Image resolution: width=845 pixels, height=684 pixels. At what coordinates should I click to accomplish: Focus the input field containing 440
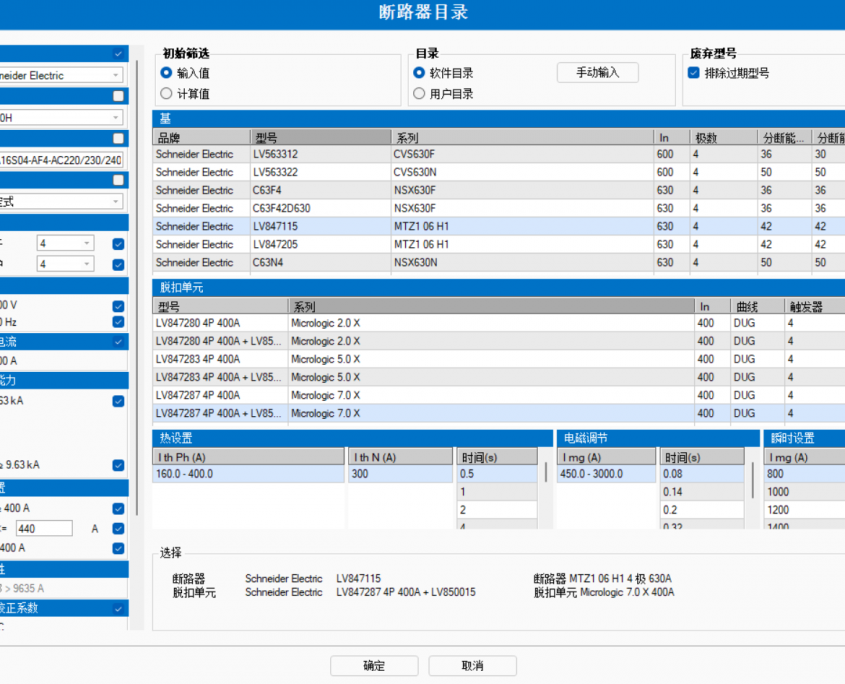44,529
